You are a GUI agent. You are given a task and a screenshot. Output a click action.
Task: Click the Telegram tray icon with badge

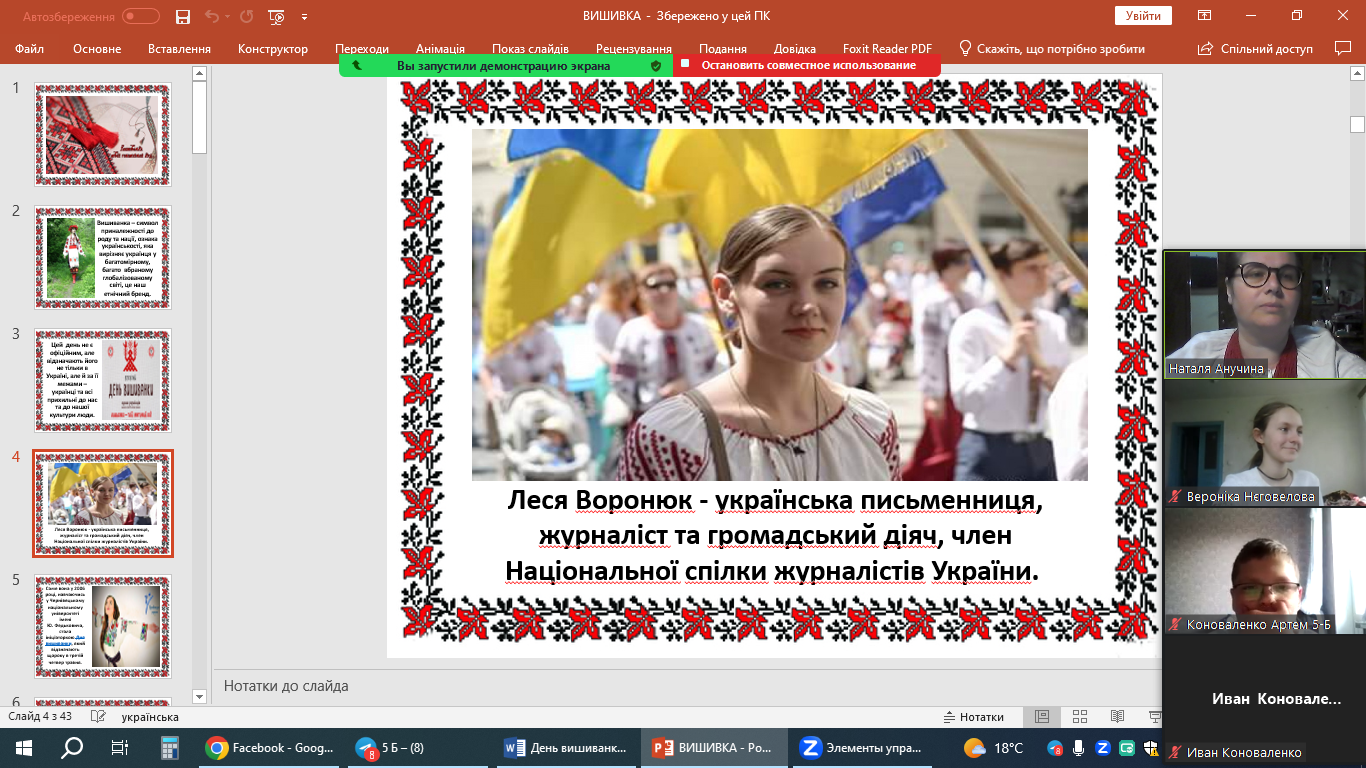(x=1056, y=748)
